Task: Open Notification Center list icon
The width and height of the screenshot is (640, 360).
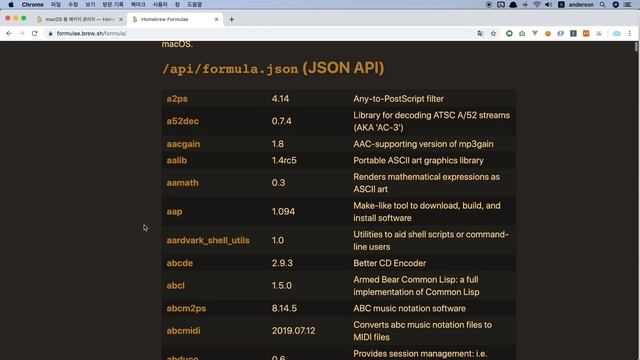Action: (628, 4)
